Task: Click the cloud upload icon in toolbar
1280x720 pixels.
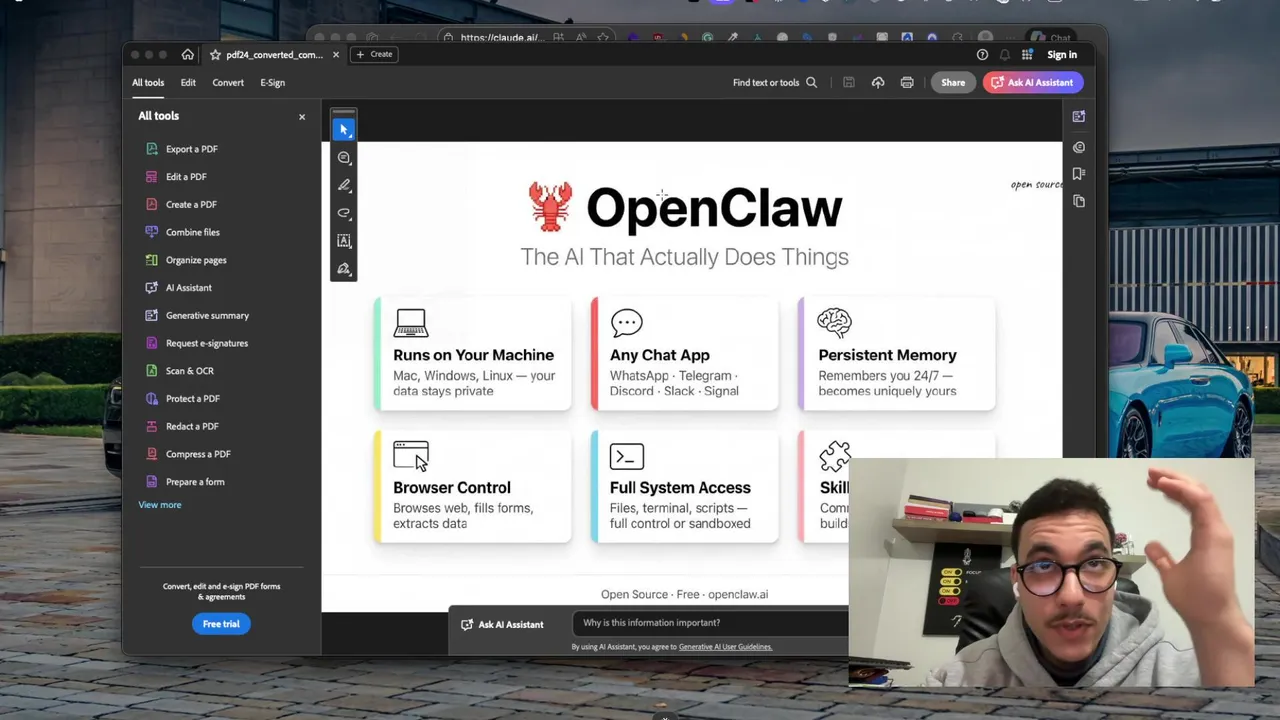Action: point(878,83)
